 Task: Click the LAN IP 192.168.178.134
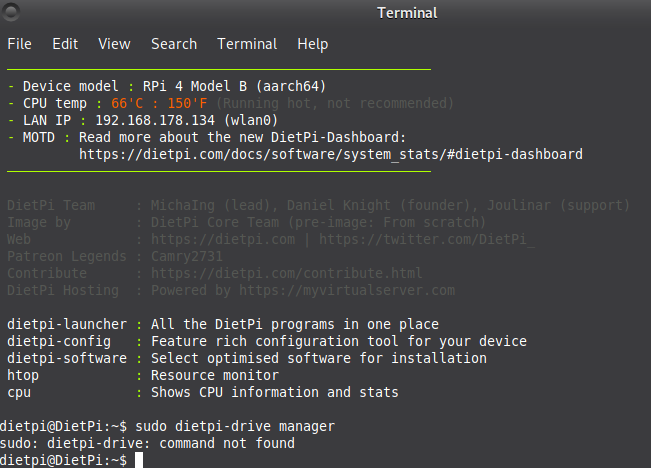155,120
